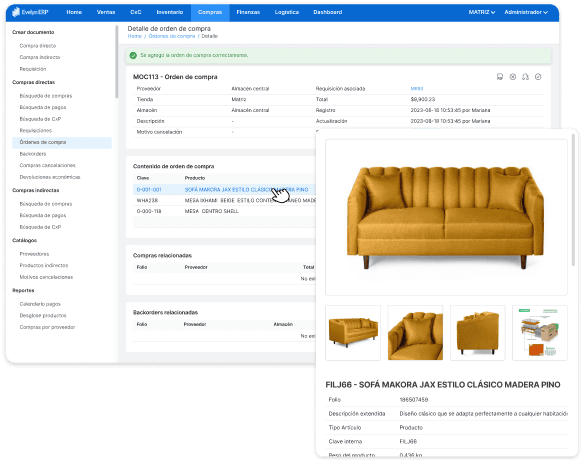Open Backorders in sidebar
Viewport: 583px width, 462px height.
(33, 154)
